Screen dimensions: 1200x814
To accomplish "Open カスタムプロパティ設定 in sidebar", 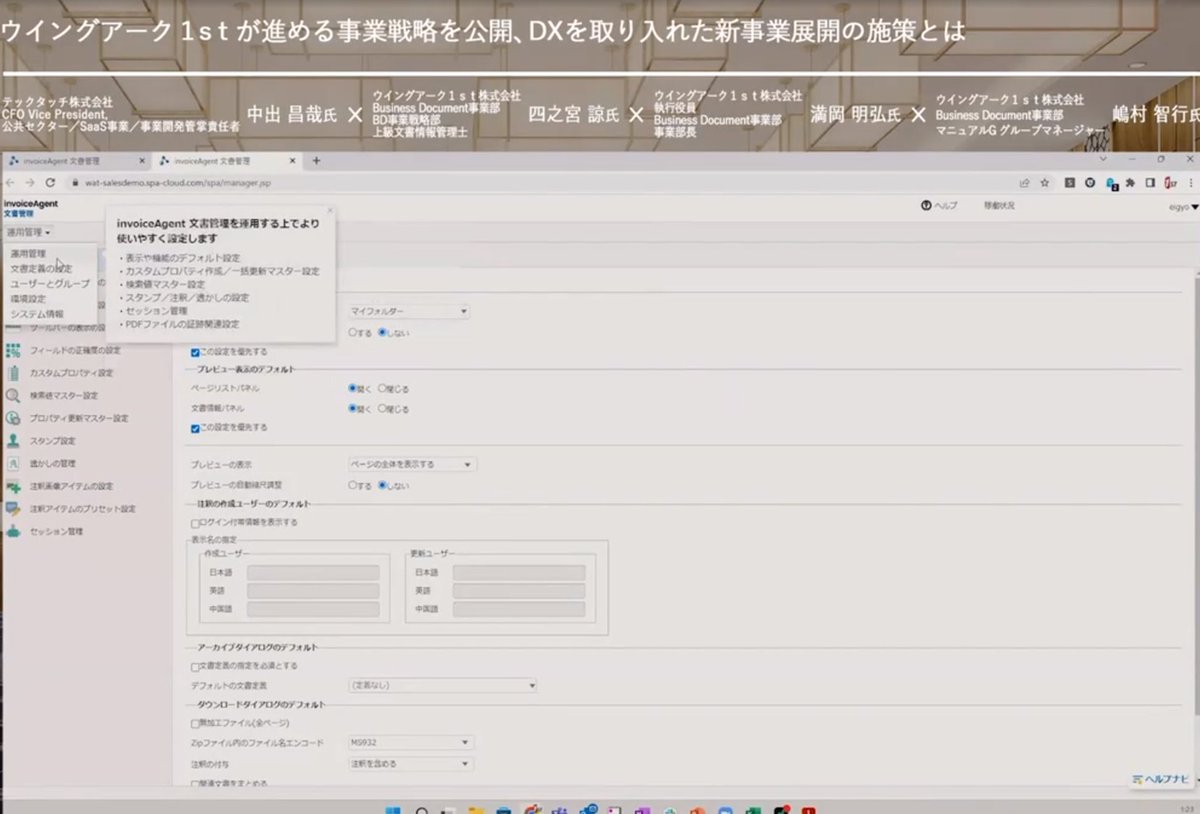I will tap(72, 373).
